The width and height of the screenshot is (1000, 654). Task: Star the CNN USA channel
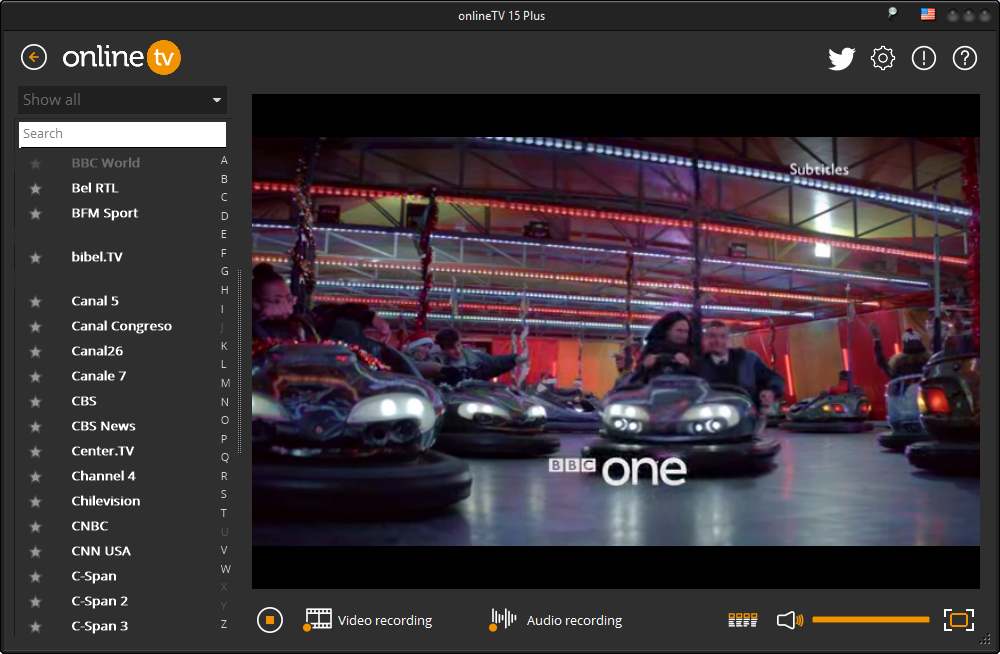point(36,551)
